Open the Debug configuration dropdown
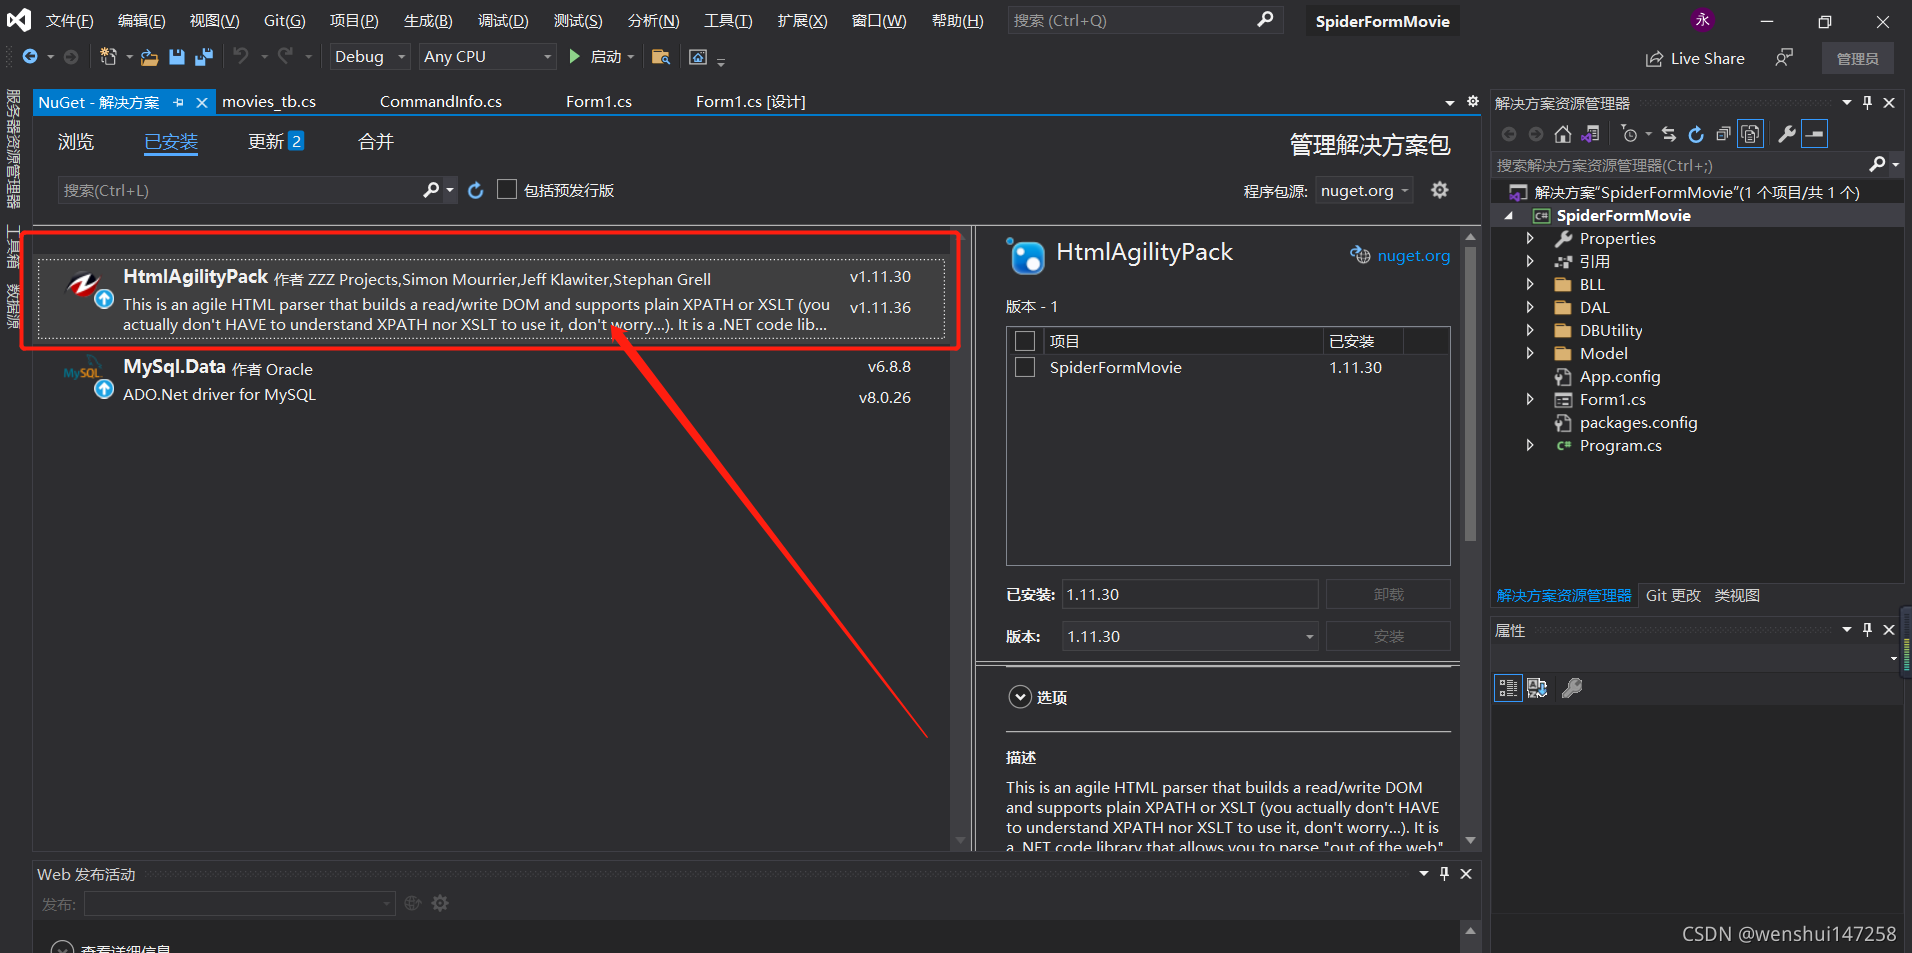This screenshot has height=953, width=1912. tap(370, 57)
